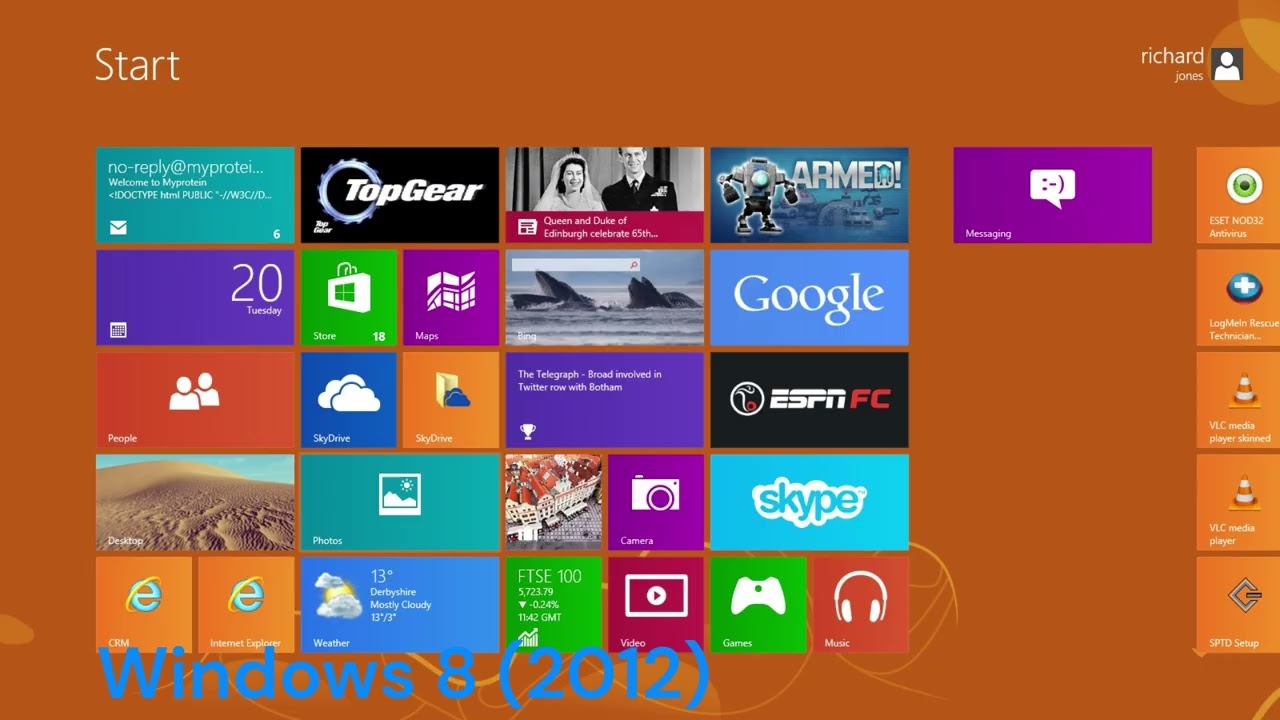The width and height of the screenshot is (1280, 720).
Task: Open the SPTD Setup tile
Action: [1238, 605]
